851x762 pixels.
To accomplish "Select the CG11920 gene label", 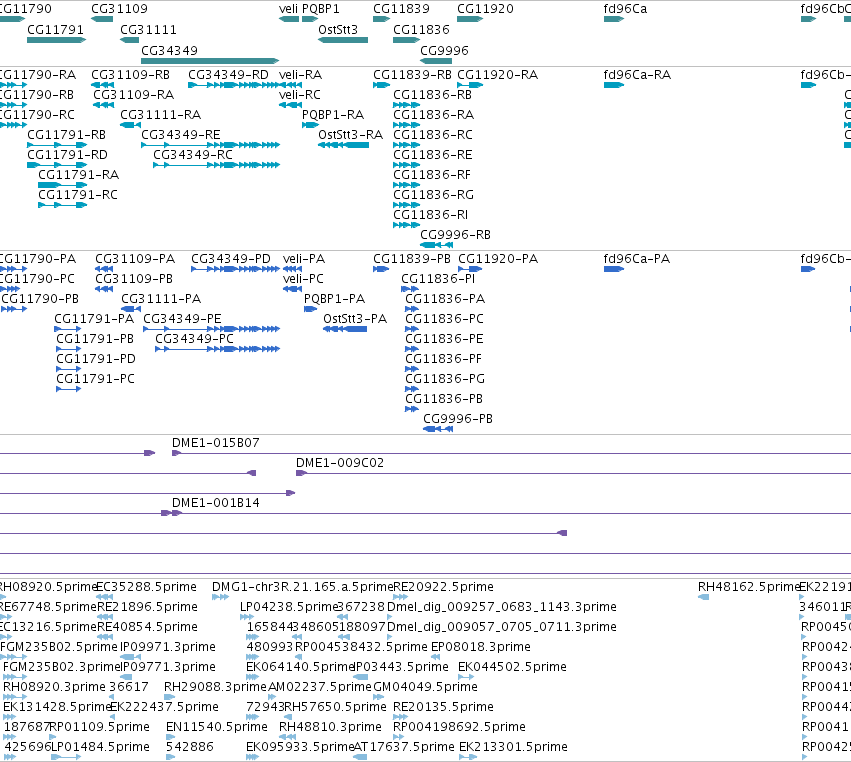I will click(485, 9).
